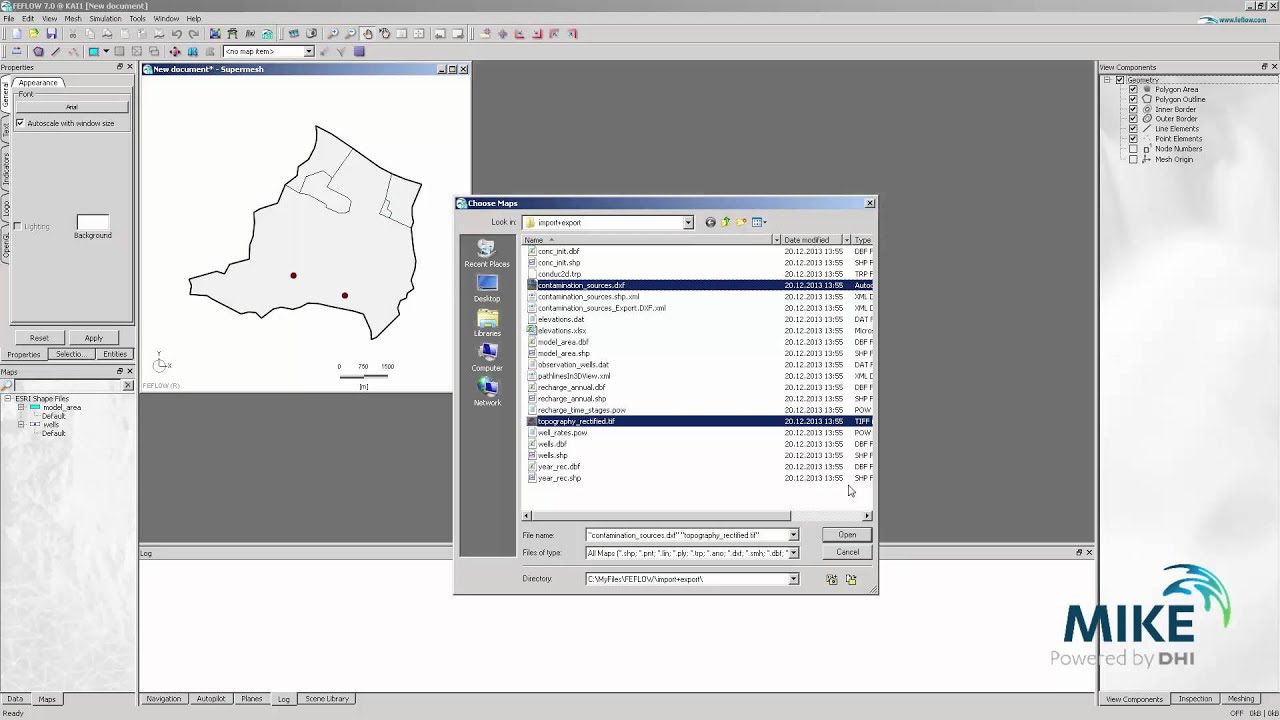Switch to the Scene Library tab
This screenshot has height=720, width=1280.
tap(327, 699)
